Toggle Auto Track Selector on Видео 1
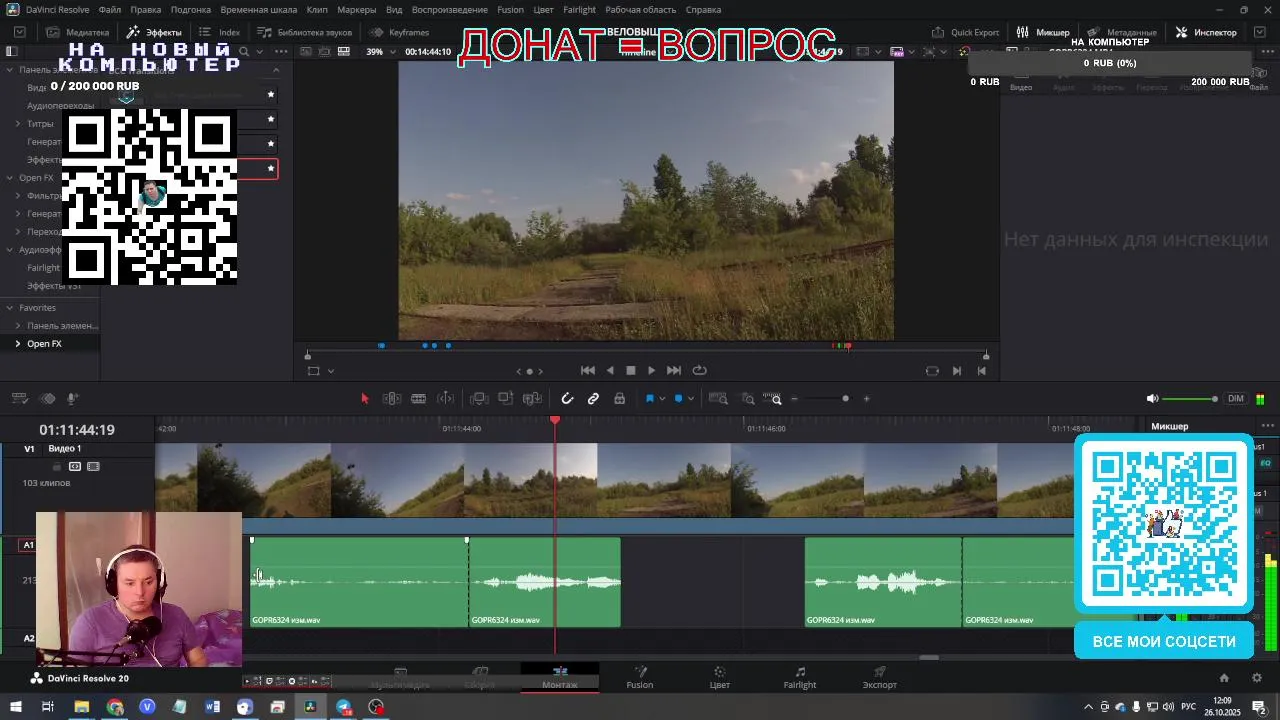The height and width of the screenshot is (720, 1280). [x=75, y=467]
